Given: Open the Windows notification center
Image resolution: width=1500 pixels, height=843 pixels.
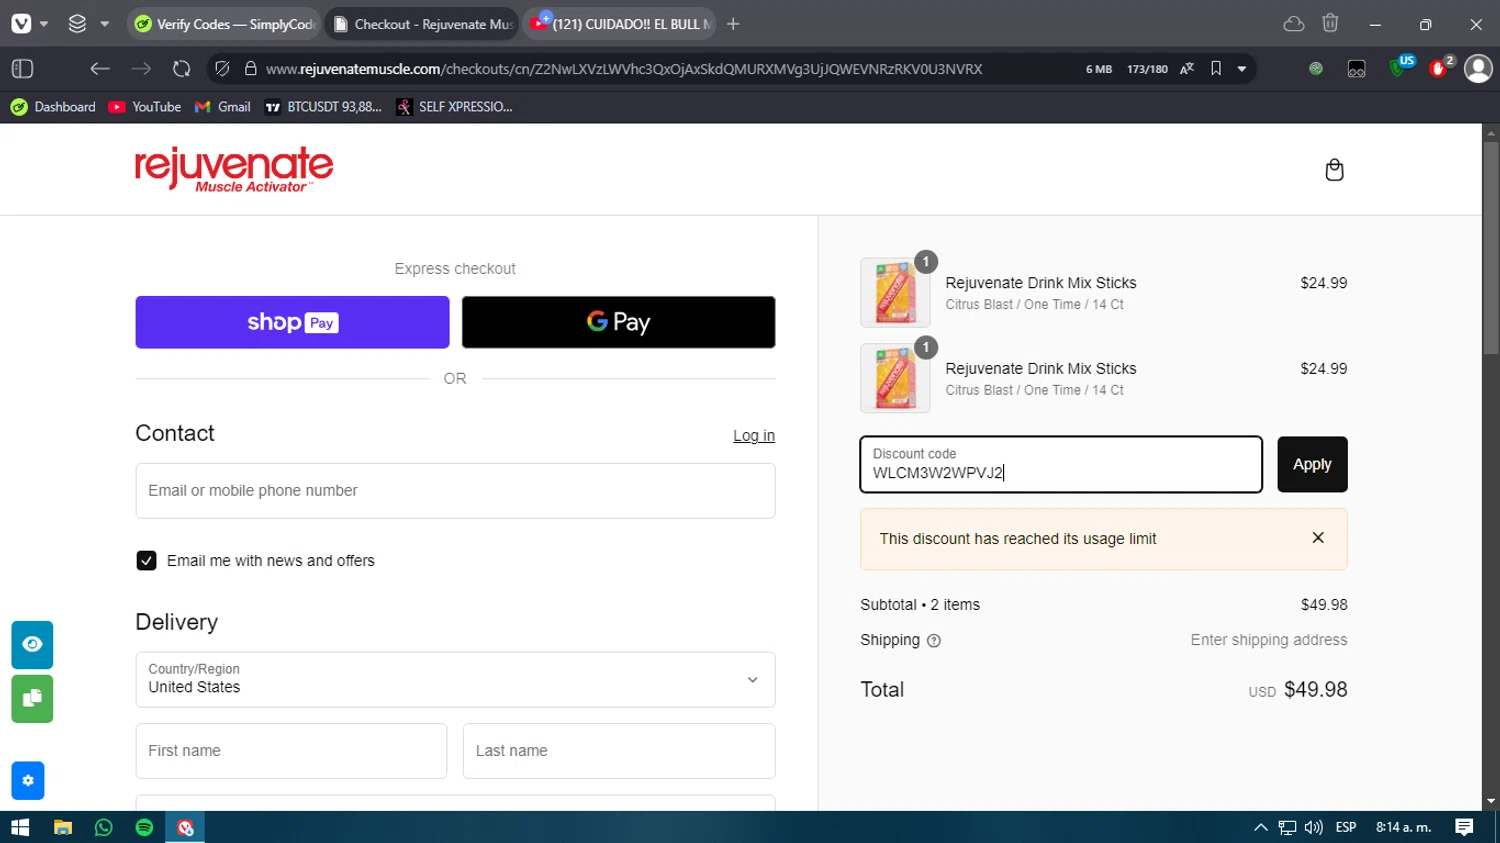Looking at the screenshot, I should click(1464, 827).
